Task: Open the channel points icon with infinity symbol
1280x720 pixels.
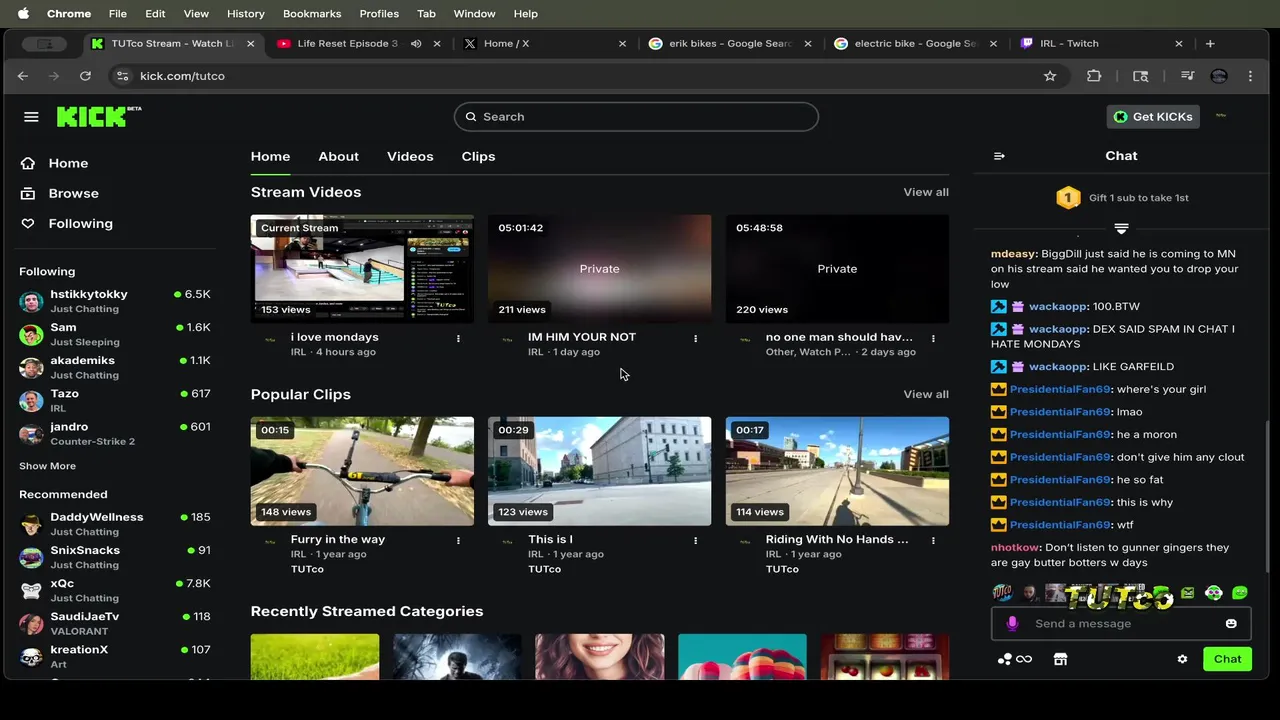Action: tap(1014, 659)
